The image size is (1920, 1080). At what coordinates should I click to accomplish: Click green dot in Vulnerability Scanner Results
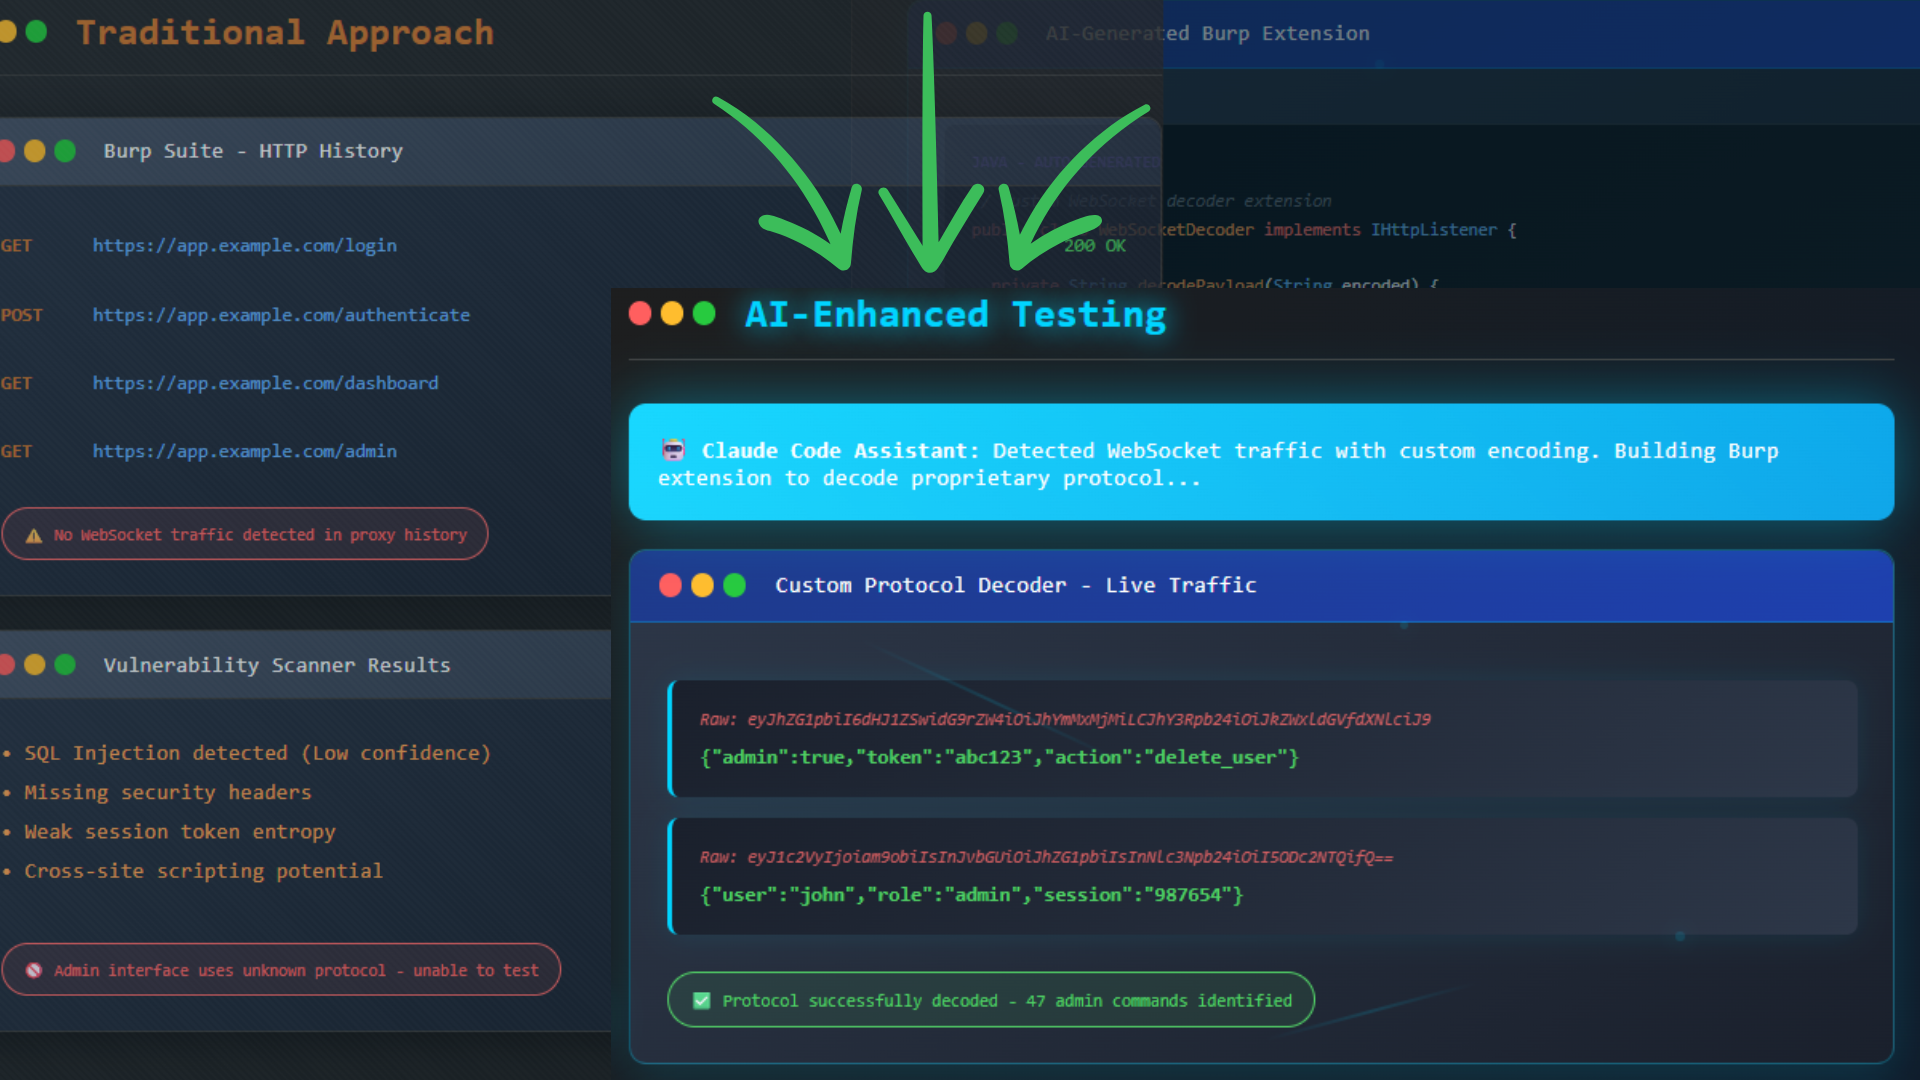[x=65, y=665]
